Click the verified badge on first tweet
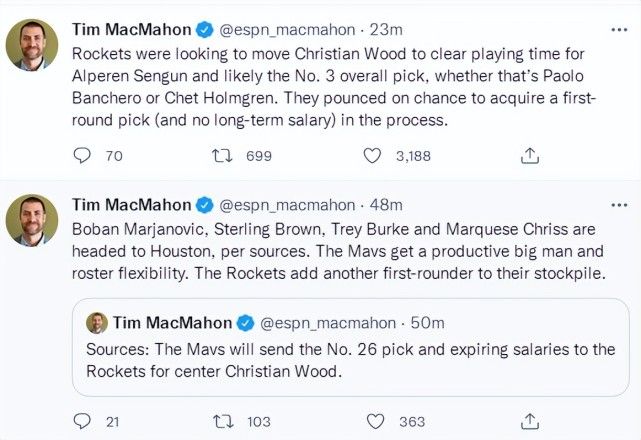 pyautogui.click(x=204, y=27)
